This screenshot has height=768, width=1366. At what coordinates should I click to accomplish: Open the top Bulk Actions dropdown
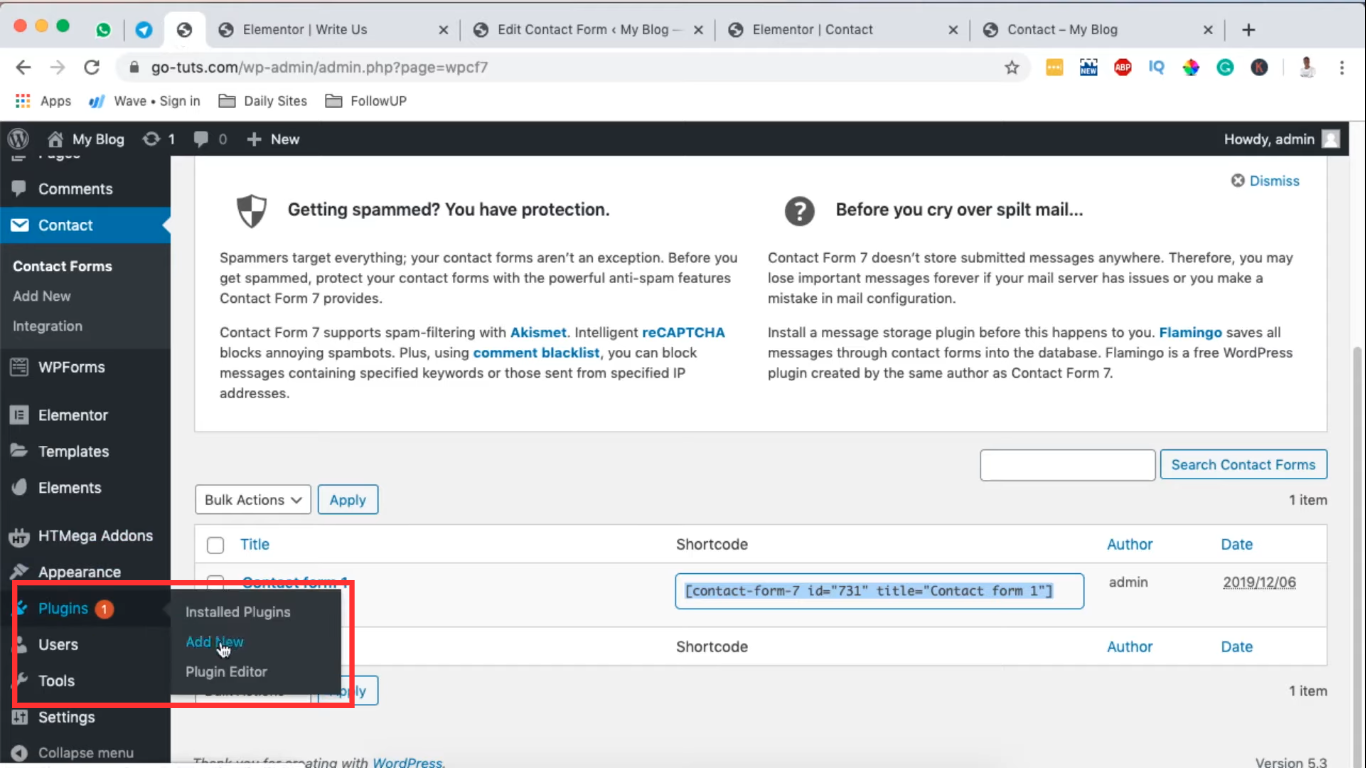tap(253, 500)
